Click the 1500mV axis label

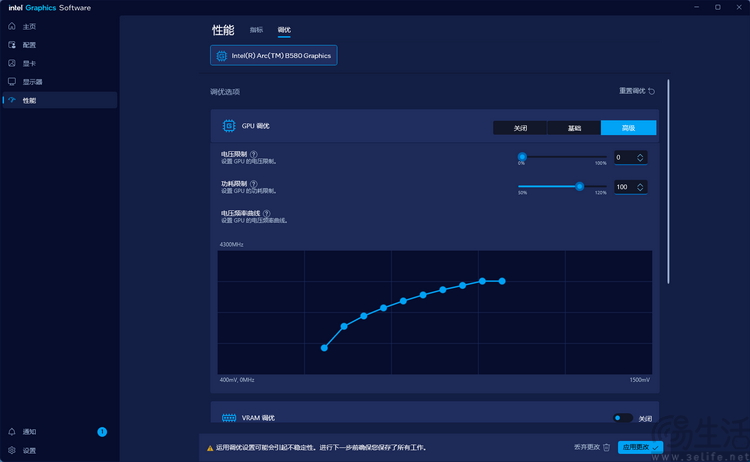point(640,380)
